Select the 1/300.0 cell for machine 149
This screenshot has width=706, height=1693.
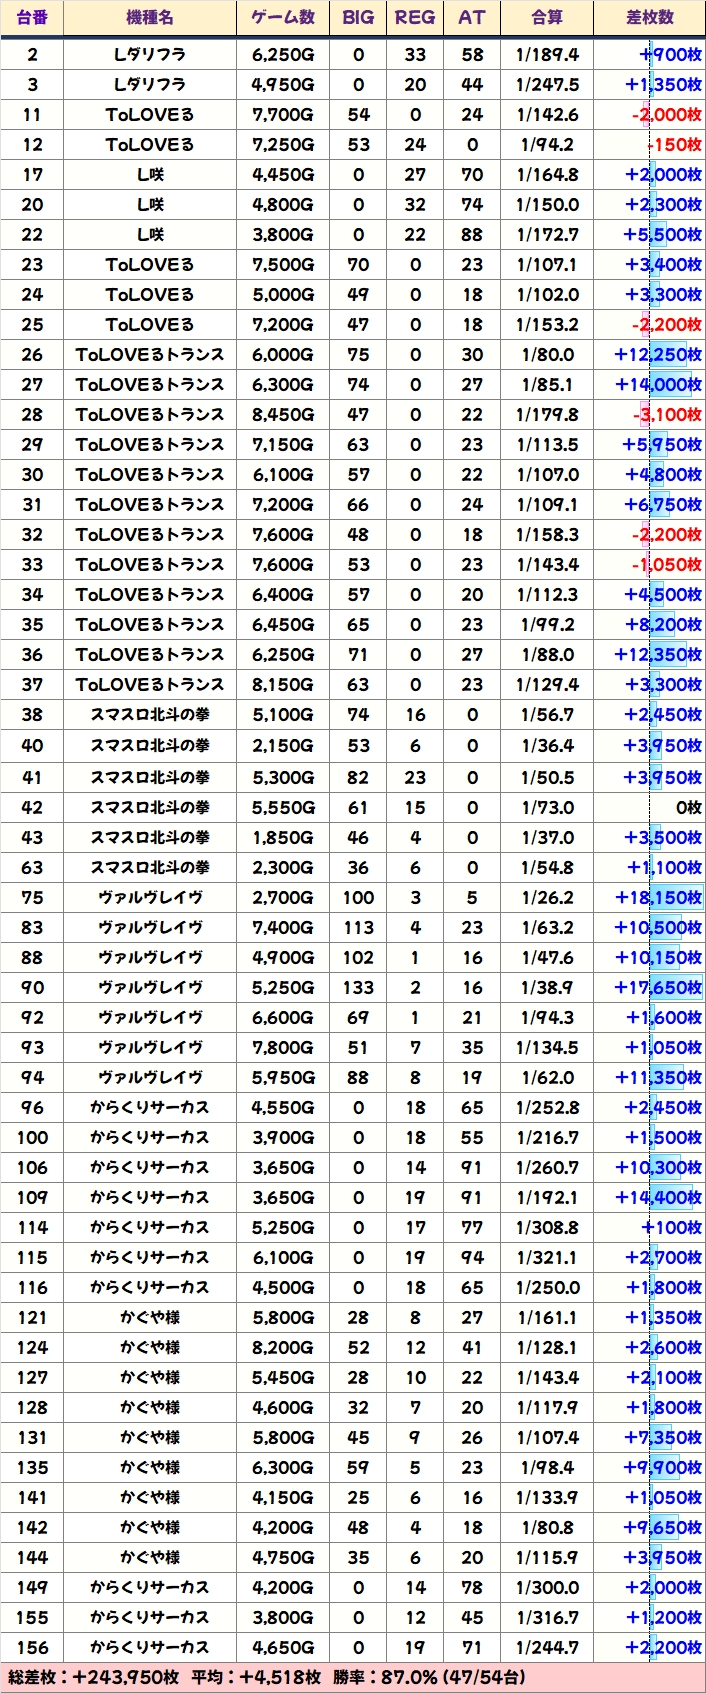pyautogui.click(x=547, y=1587)
